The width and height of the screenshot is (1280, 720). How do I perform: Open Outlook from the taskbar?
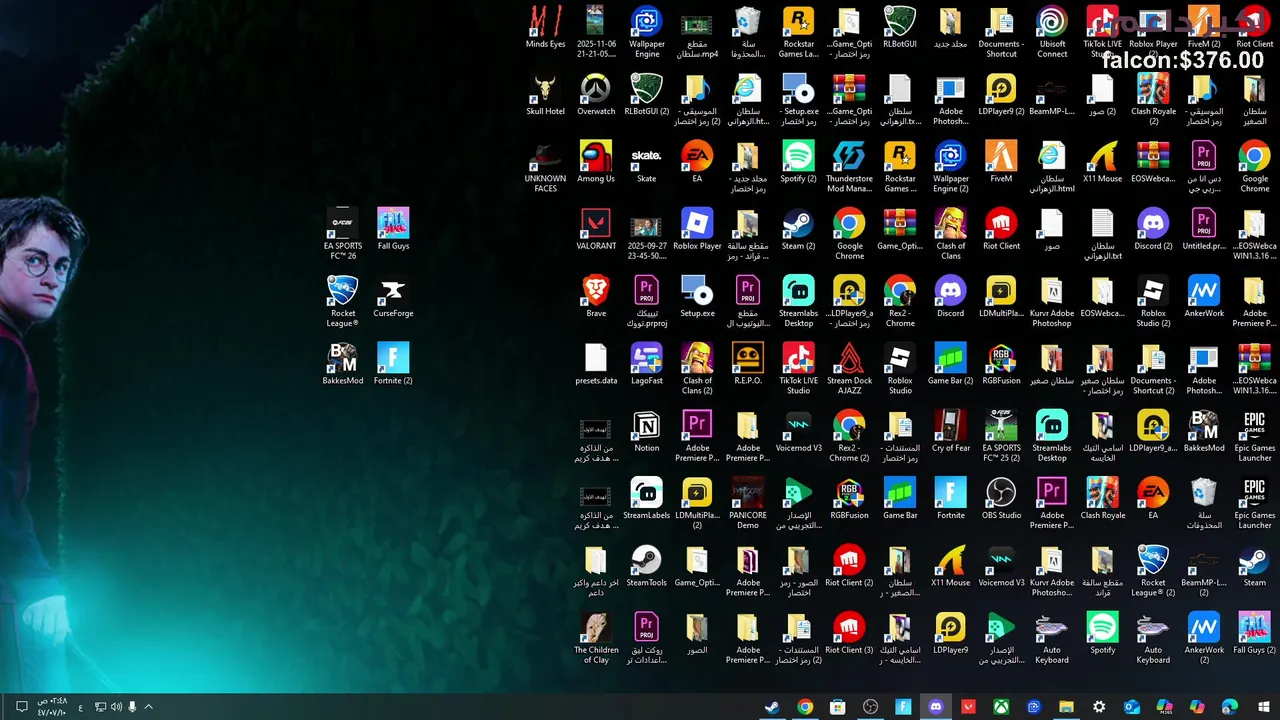[x=1132, y=707]
